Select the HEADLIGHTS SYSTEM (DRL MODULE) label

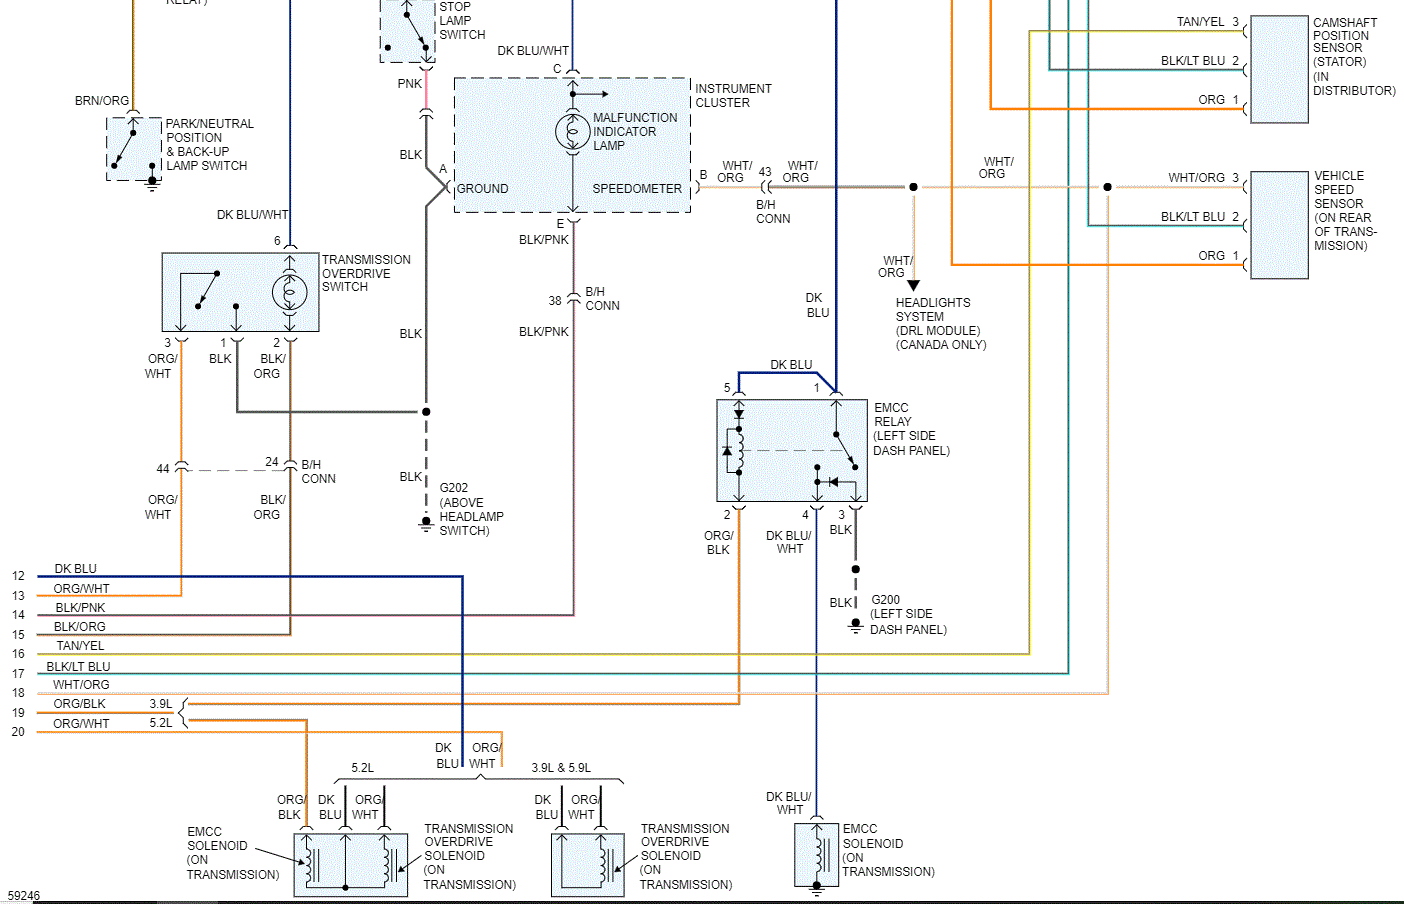coord(941,324)
